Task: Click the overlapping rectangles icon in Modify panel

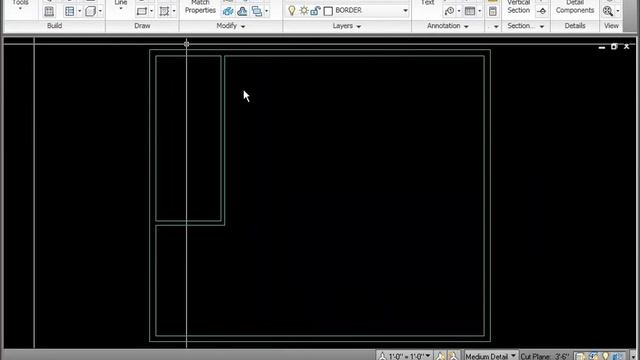Action: tap(257, 11)
